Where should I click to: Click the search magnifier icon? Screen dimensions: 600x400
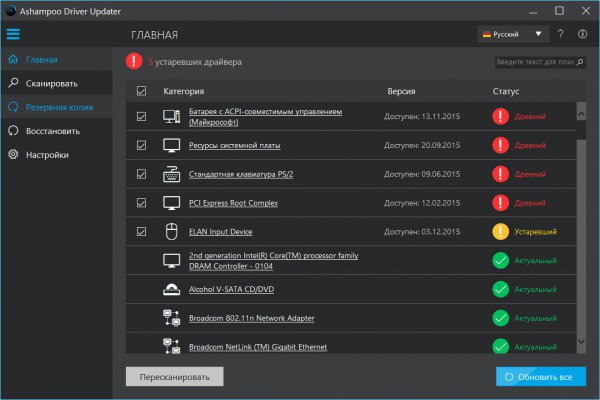[580, 62]
